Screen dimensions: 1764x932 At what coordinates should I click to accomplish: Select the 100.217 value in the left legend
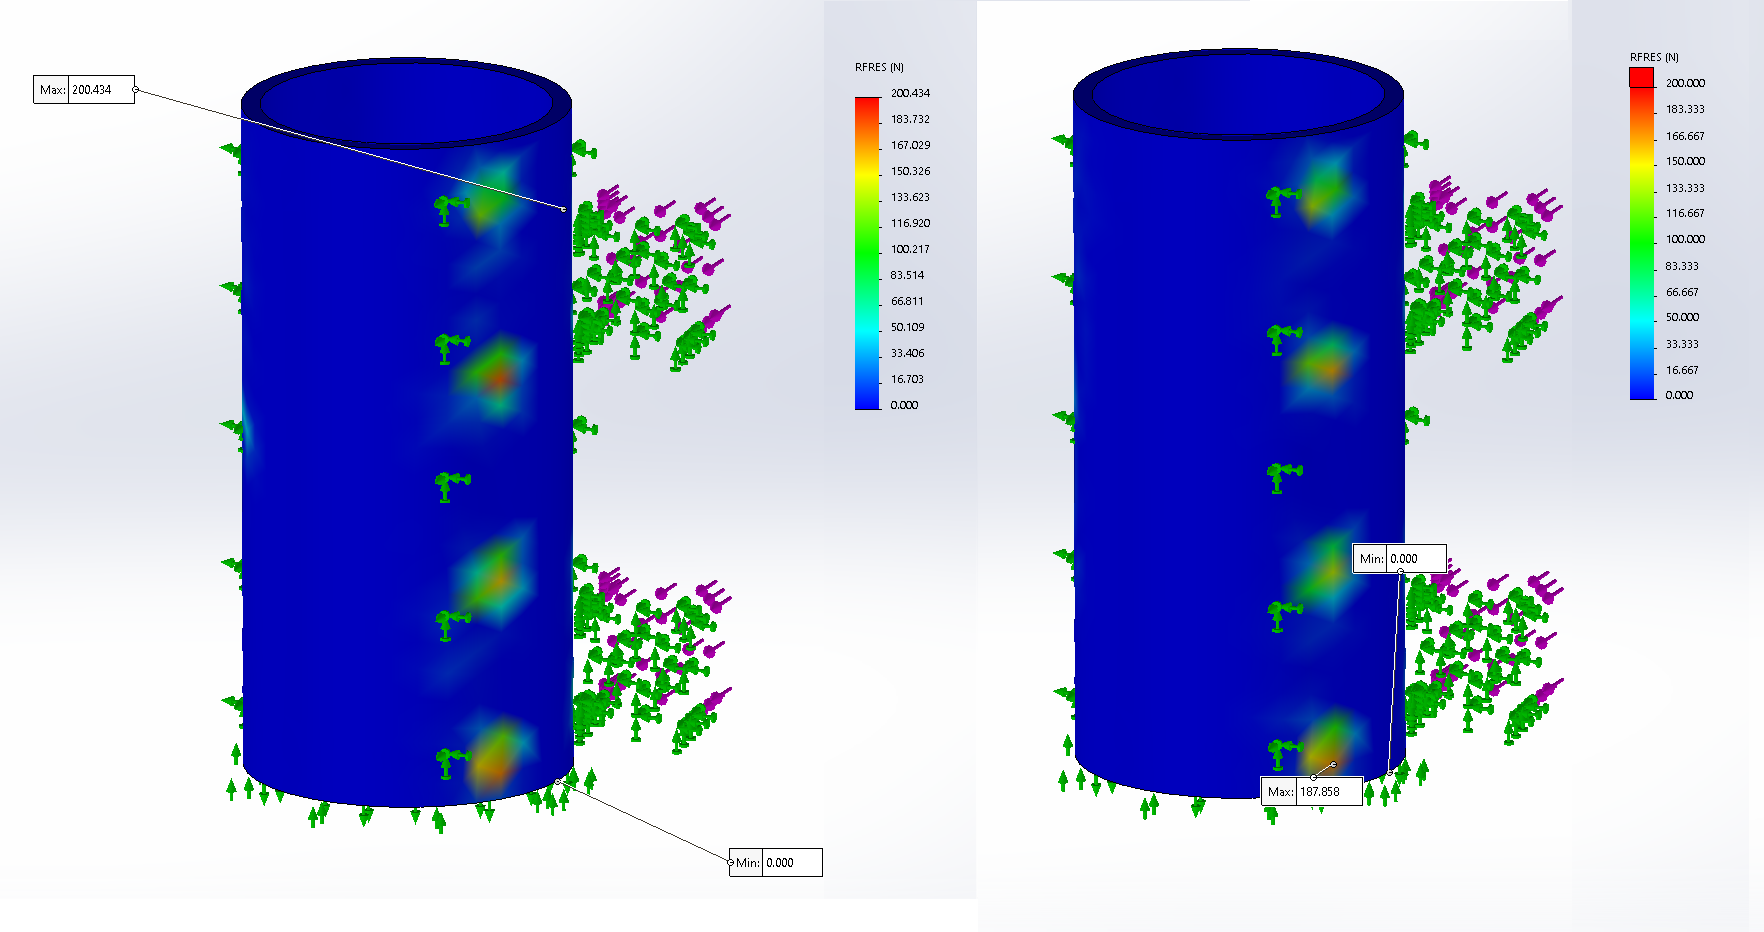click(910, 249)
